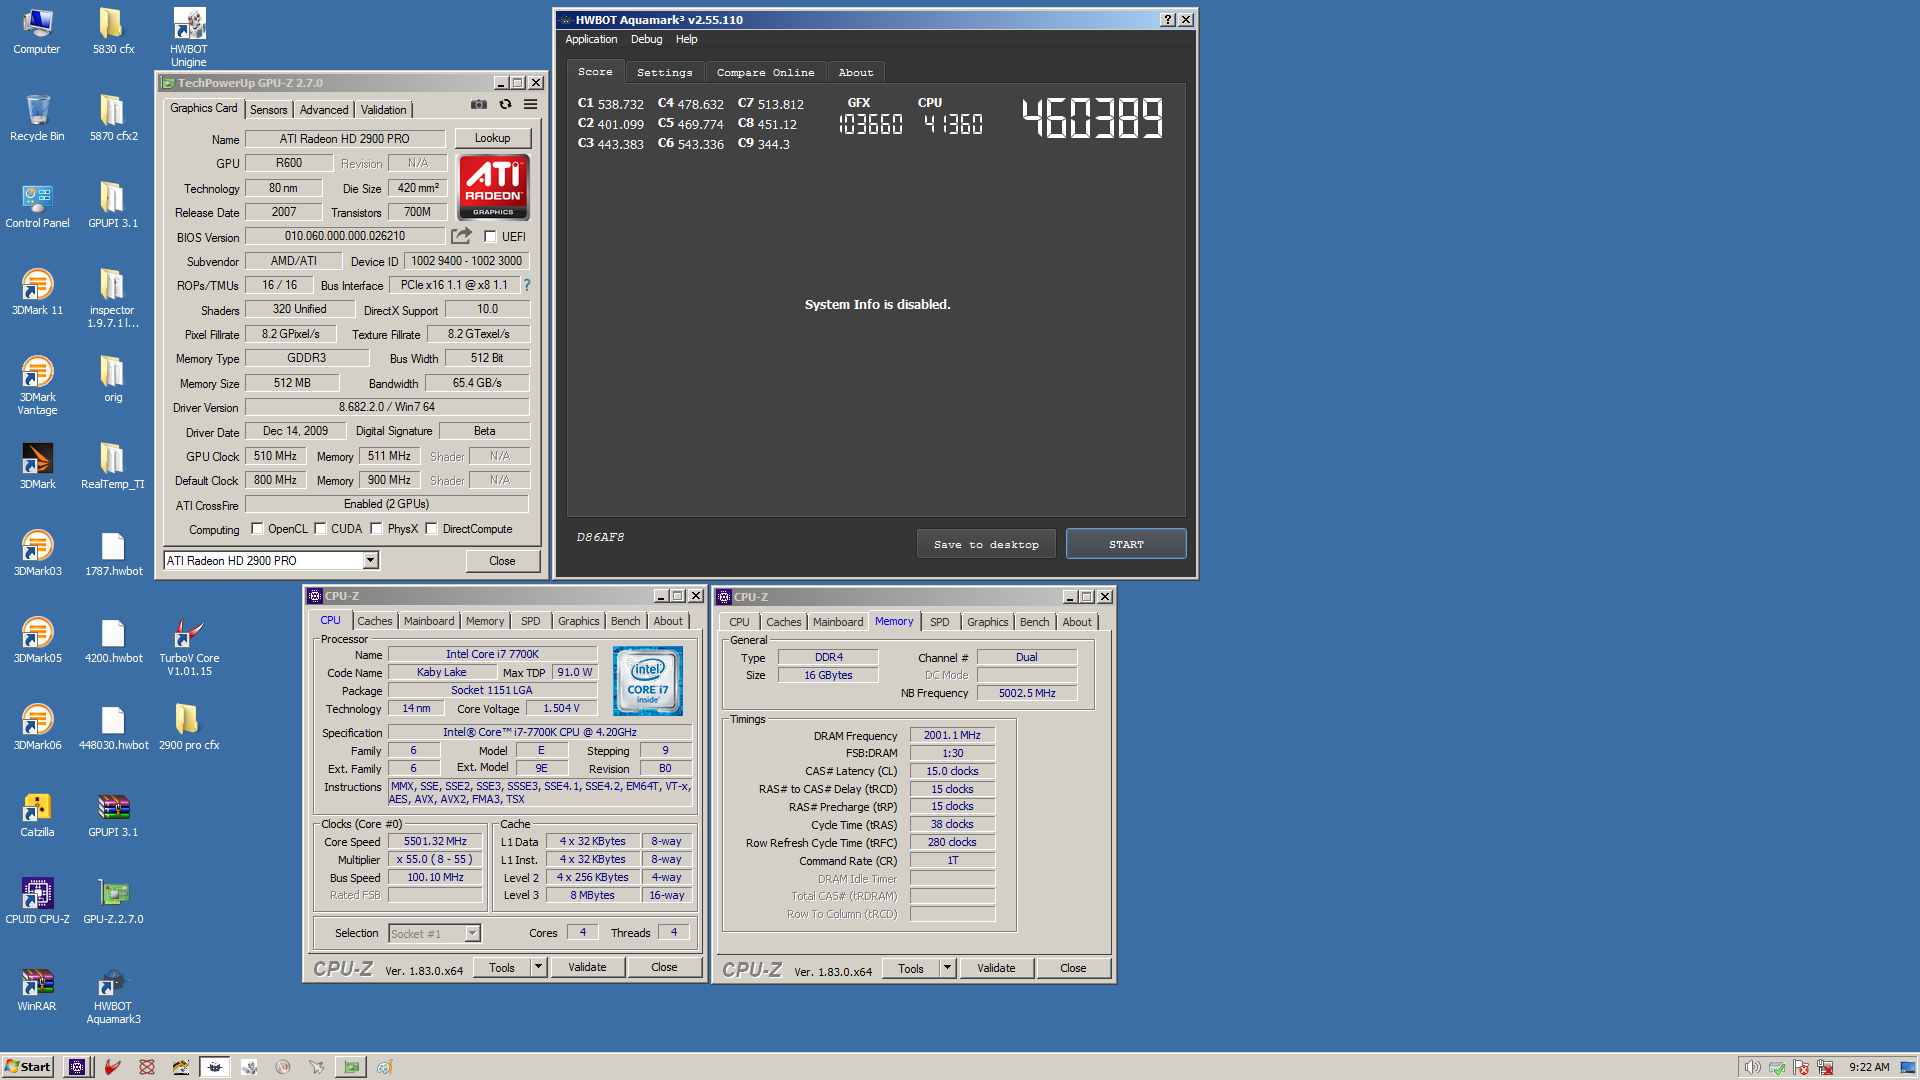Launch Catzilla desktop shortcut
Viewport: 1920px width, 1080px height.
point(37,814)
